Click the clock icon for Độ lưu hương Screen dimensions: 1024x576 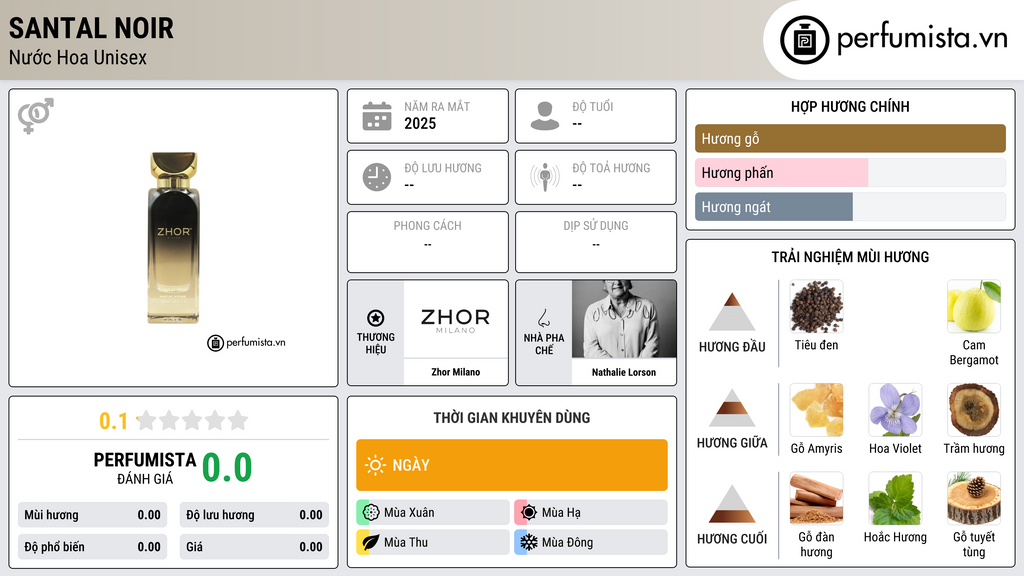377,177
